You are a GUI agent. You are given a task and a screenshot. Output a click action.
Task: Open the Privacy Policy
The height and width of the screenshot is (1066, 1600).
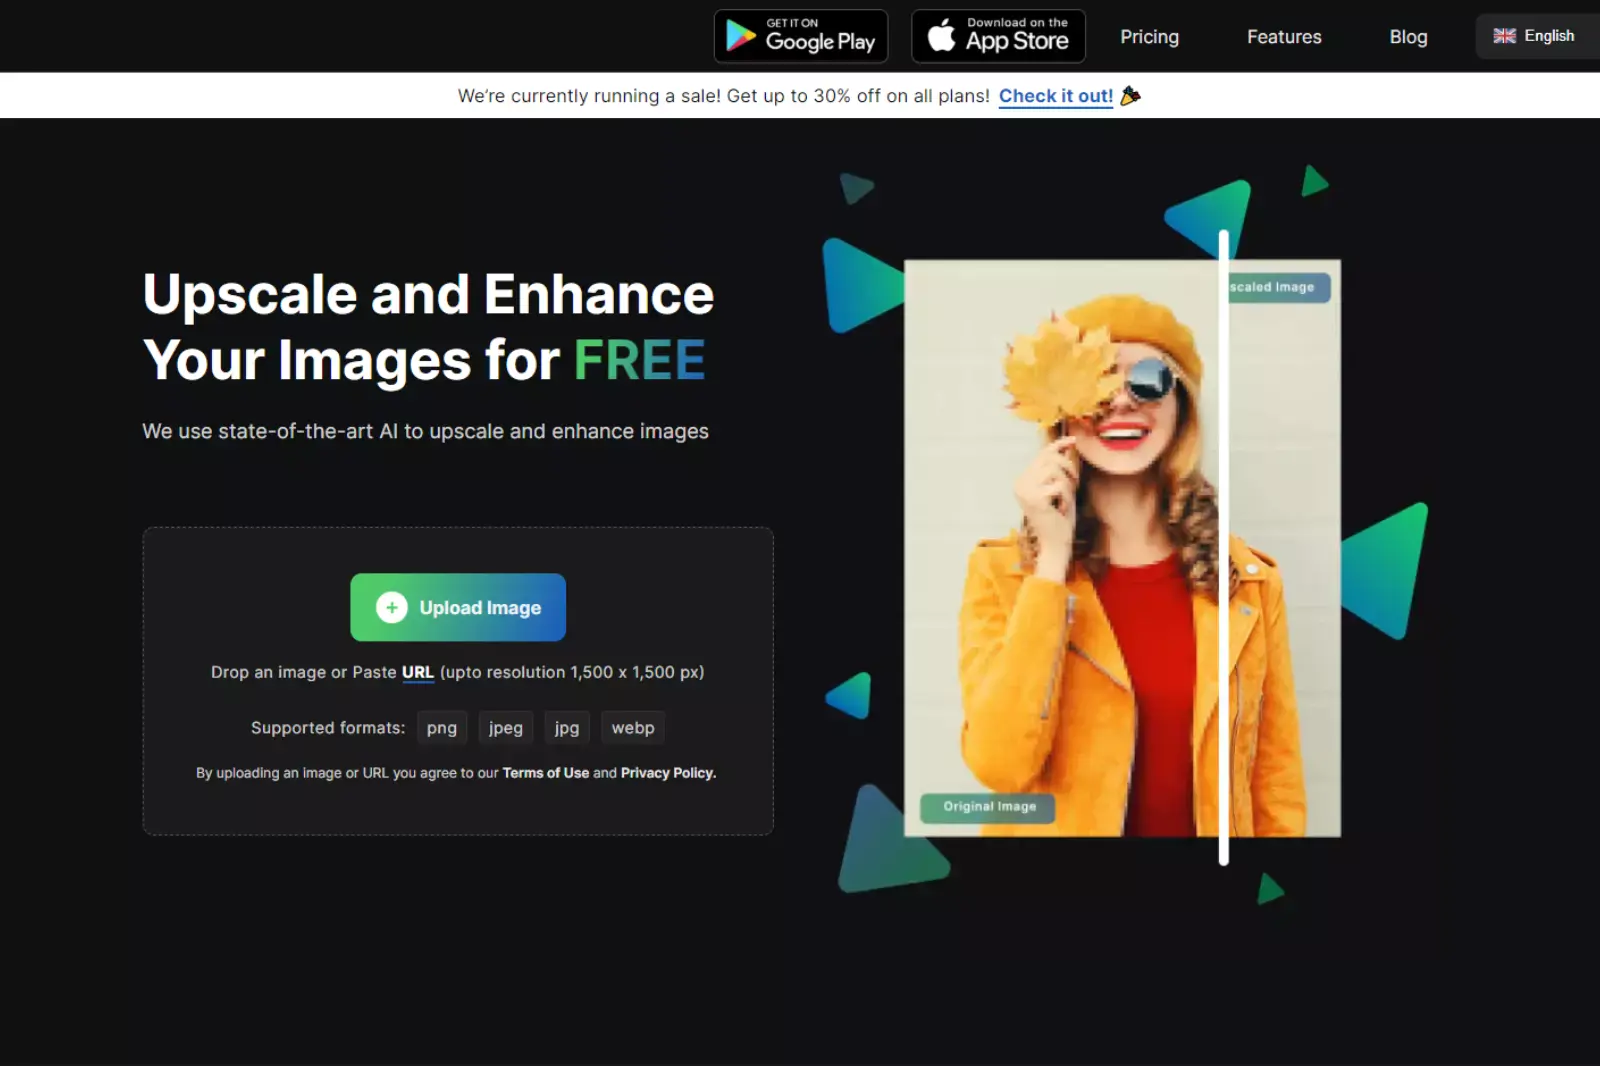coord(667,772)
